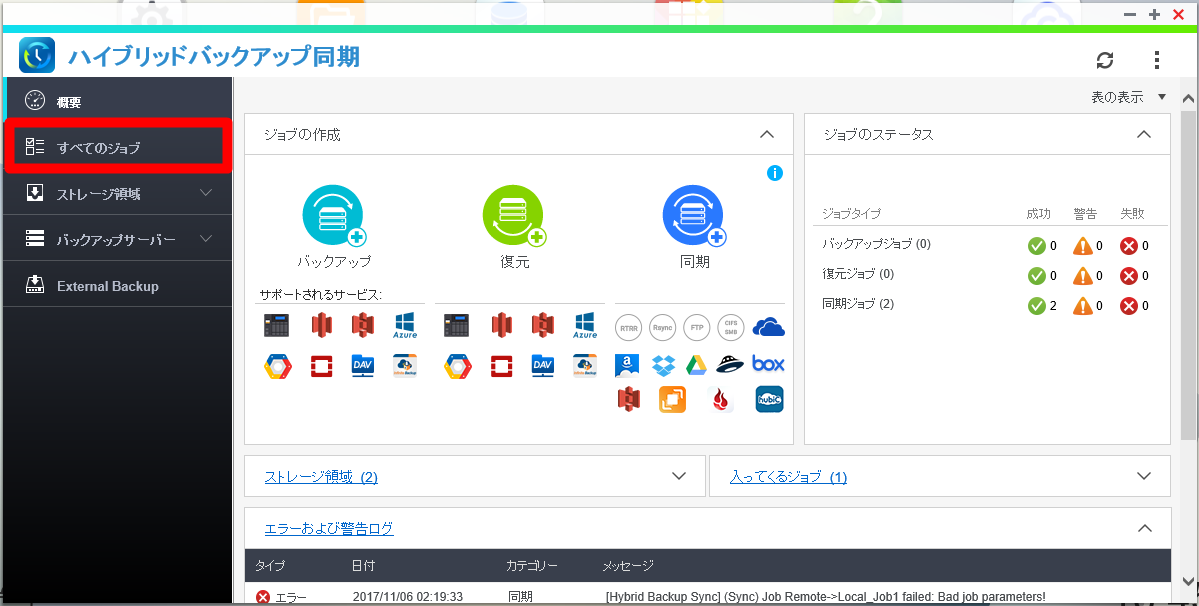Open the 入ってくるジョブ (1) link
Image resolution: width=1199 pixels, height=606 pixels.
788,477
